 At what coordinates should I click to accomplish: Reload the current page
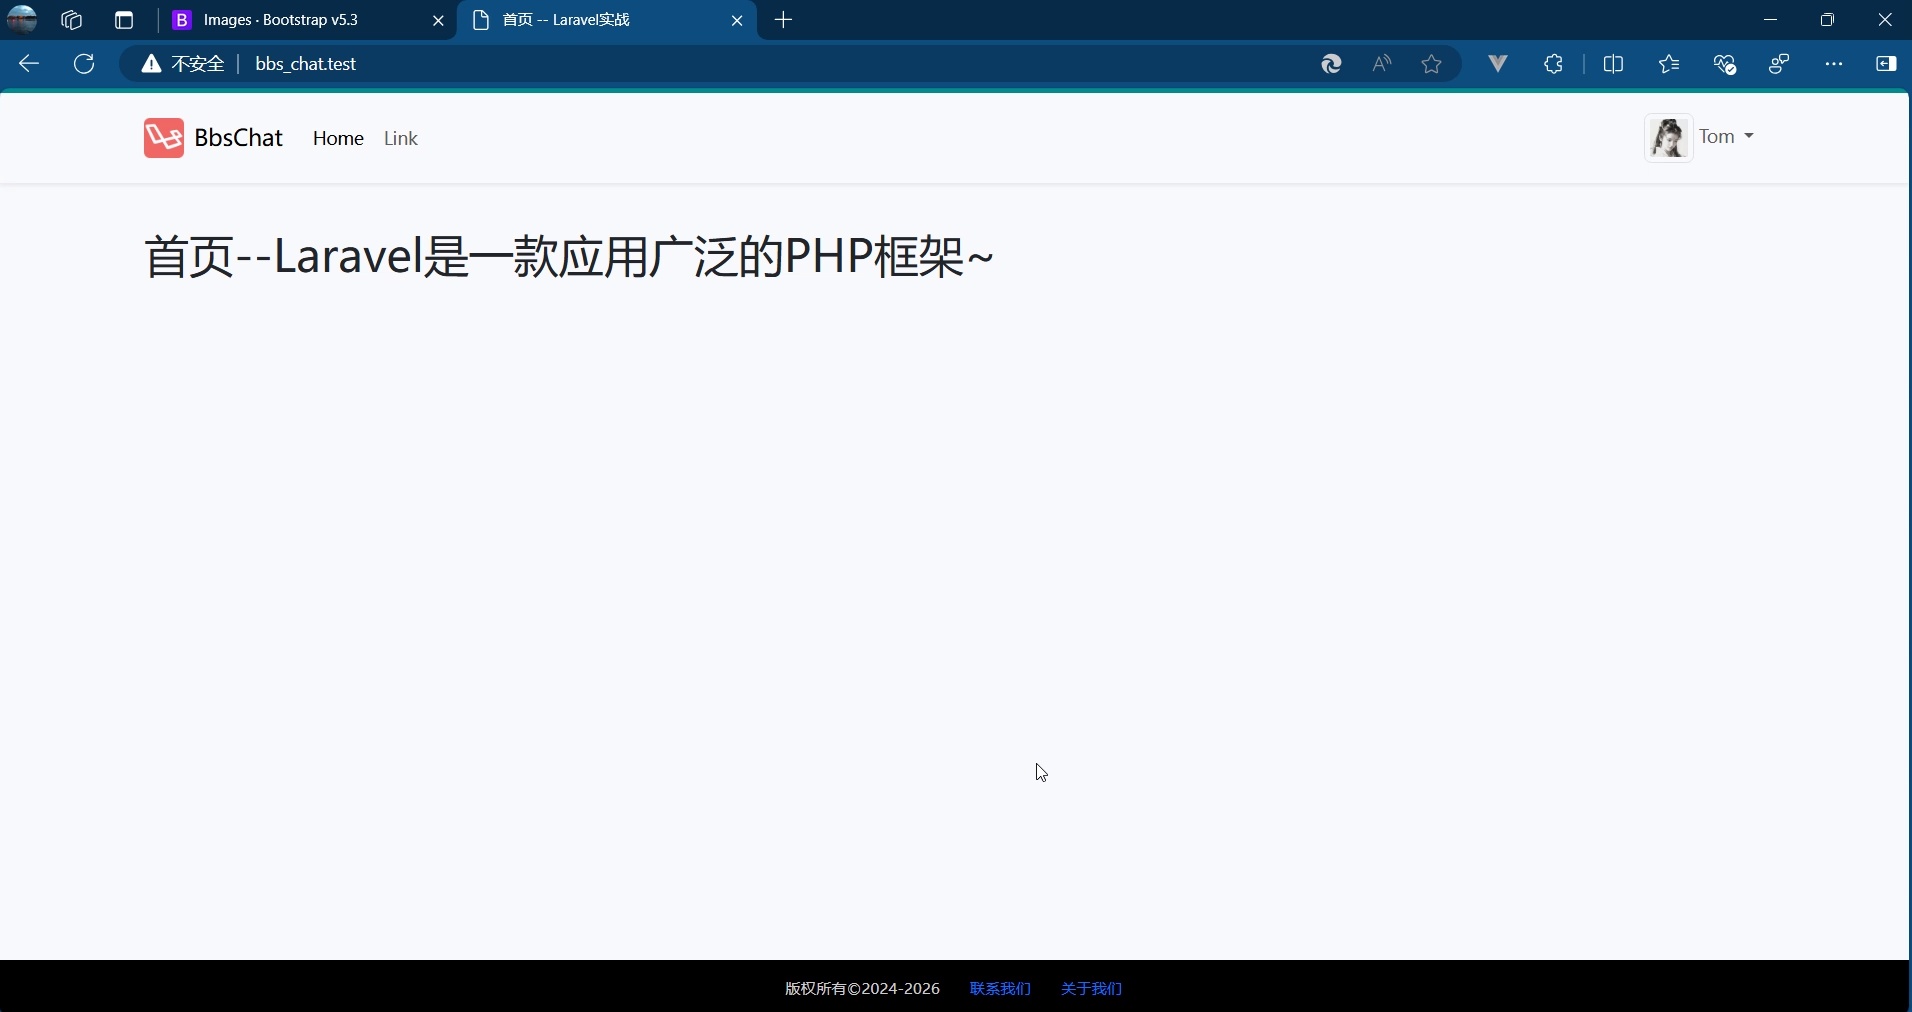[84, 64]
